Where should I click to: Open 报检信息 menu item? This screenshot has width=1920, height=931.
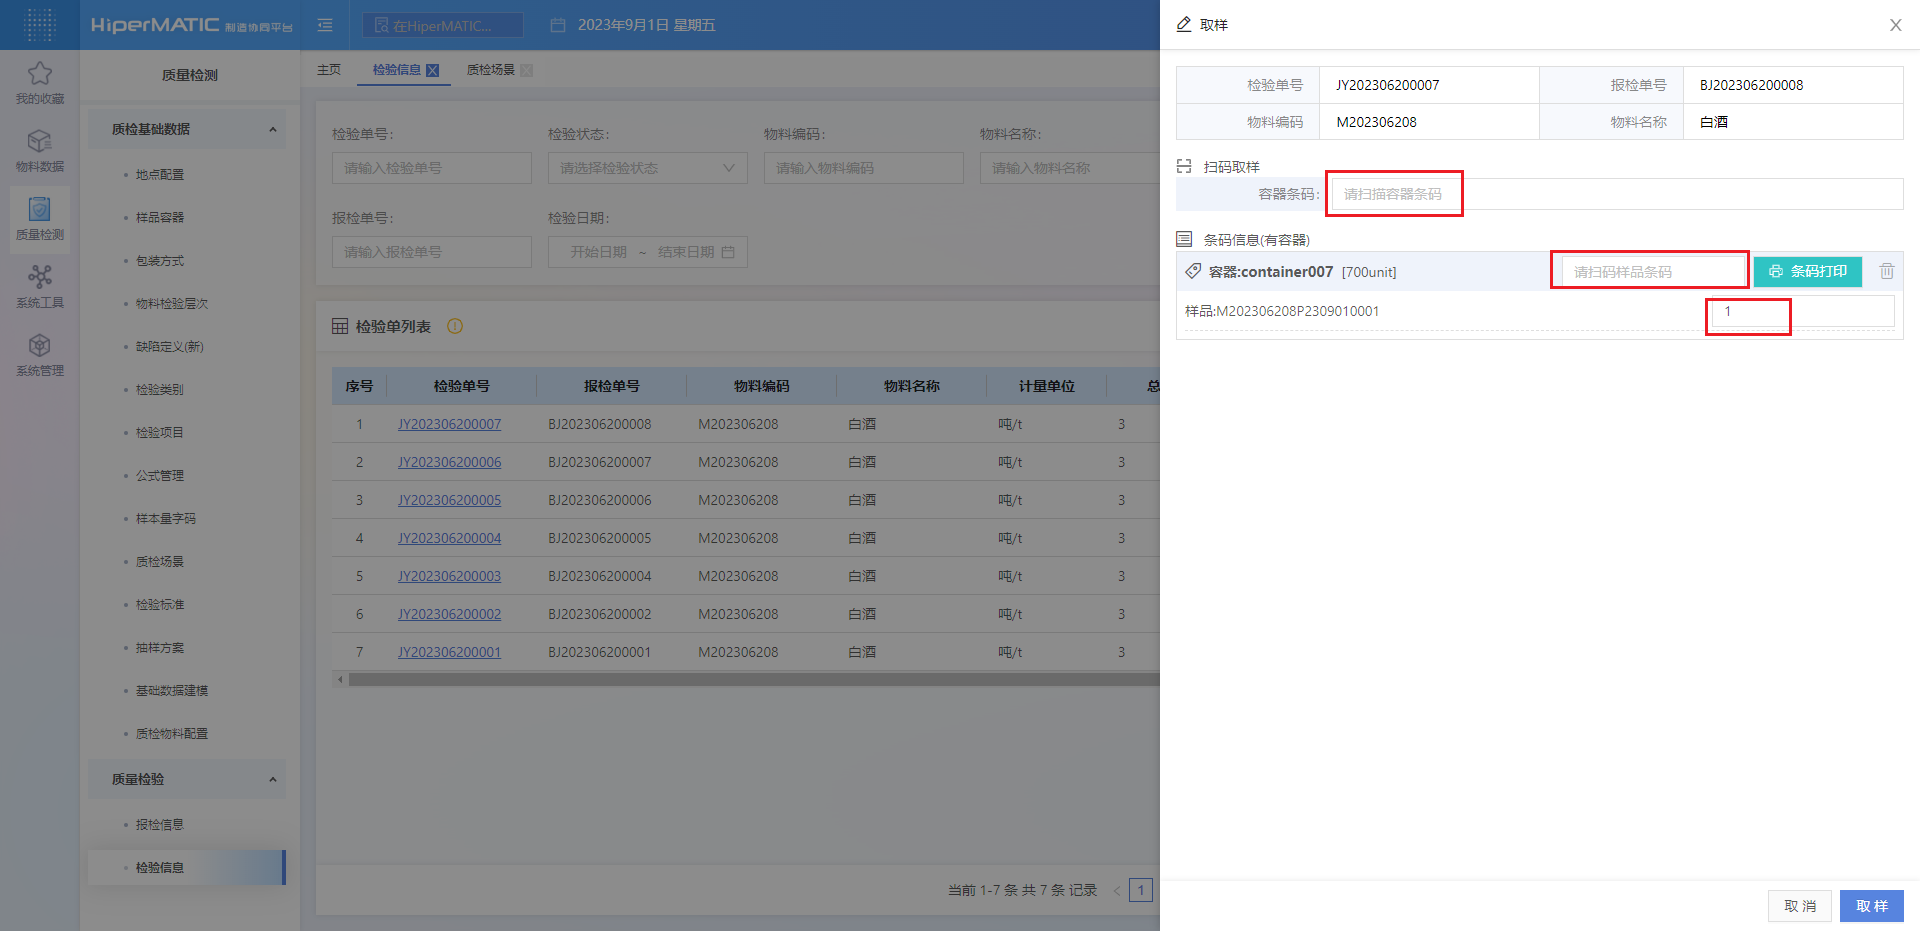coord(160,824)
